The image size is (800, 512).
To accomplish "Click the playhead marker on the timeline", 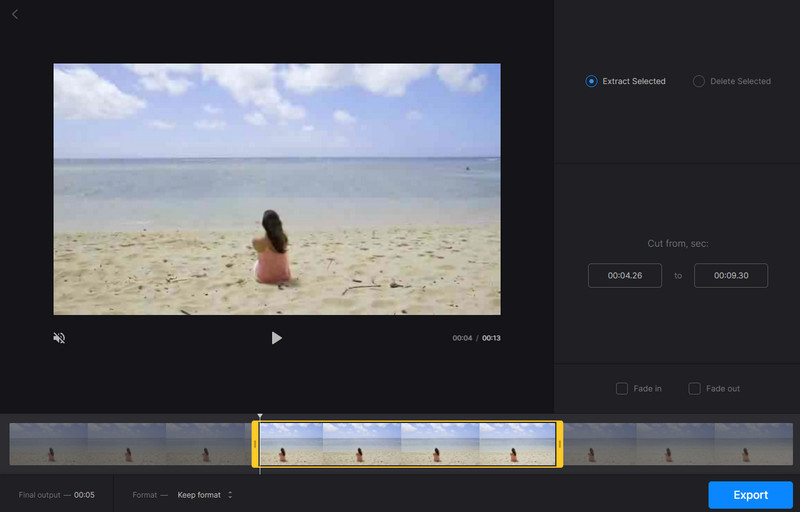I will click(260, 417).
